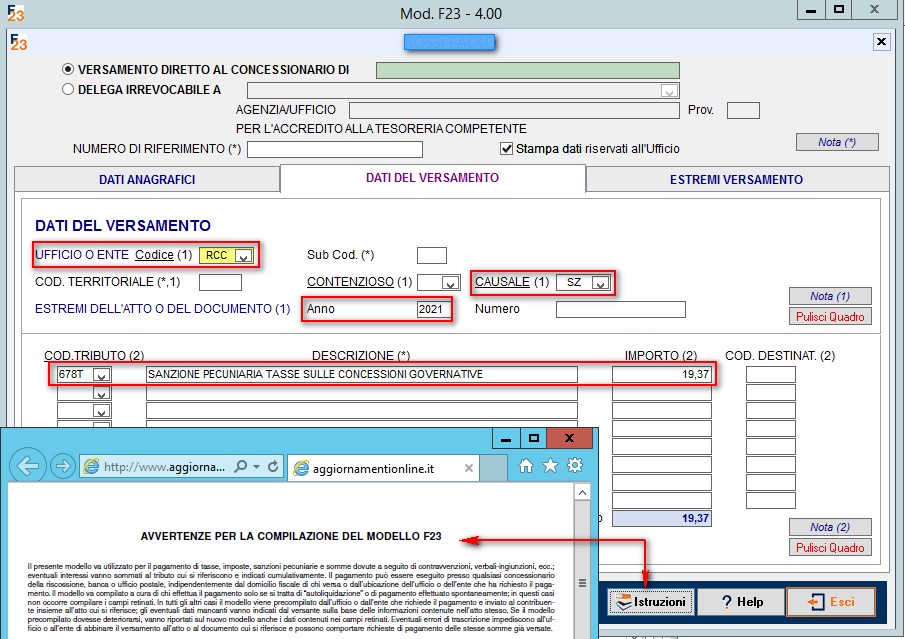Viewport: 905px width, 639px height.
Task: Expand the 678T tributo code dropdown
Action: pos(102,375)
